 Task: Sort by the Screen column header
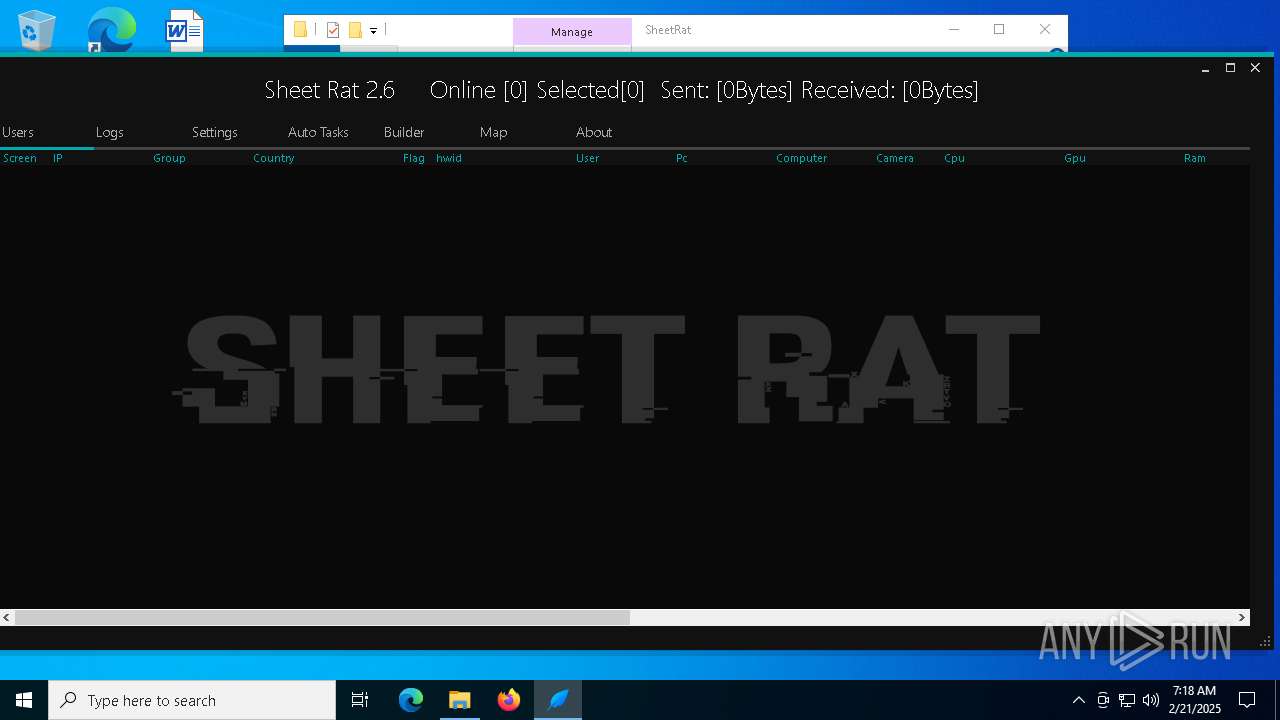(20, 158)
